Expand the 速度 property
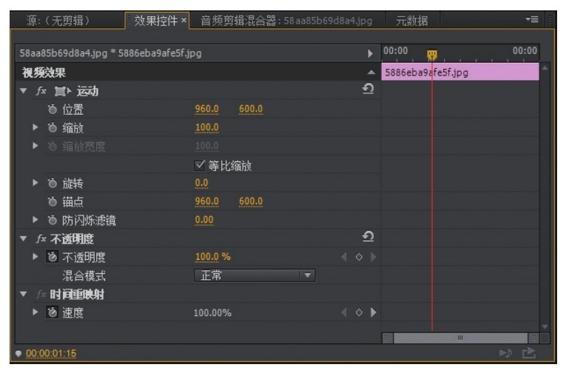 [x=35, y=312]
